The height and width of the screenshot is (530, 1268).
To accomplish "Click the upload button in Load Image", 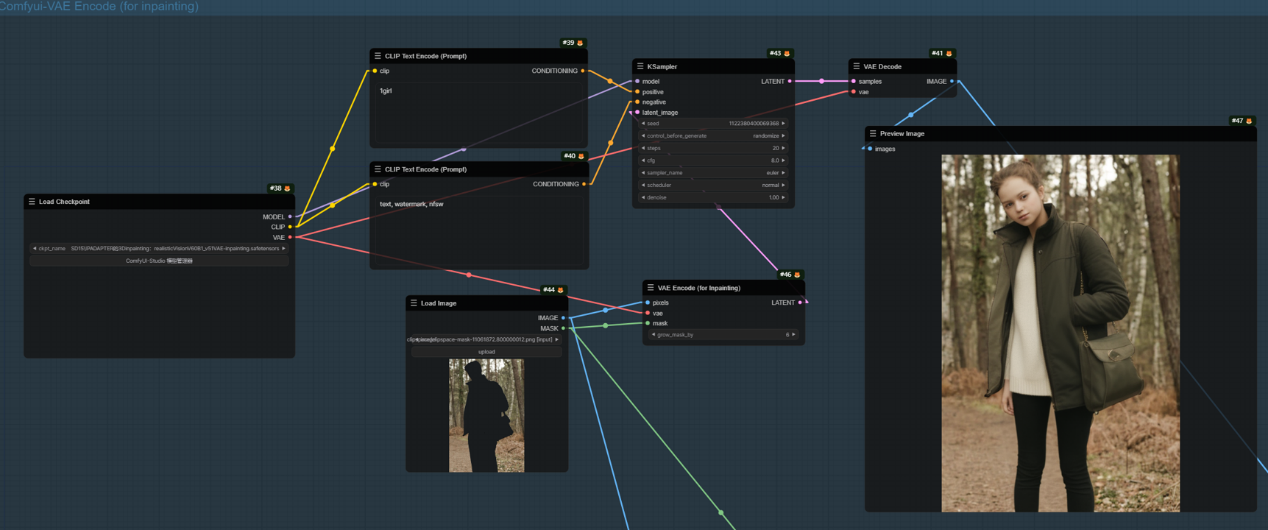I will (x=486, y=352).
